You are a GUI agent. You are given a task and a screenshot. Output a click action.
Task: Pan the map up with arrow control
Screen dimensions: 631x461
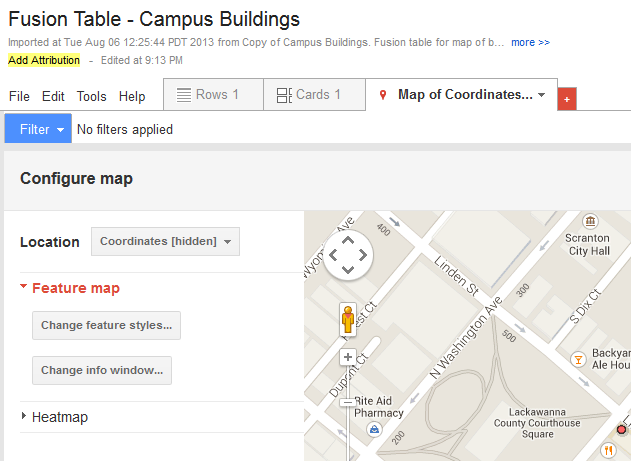pos(348,241)
